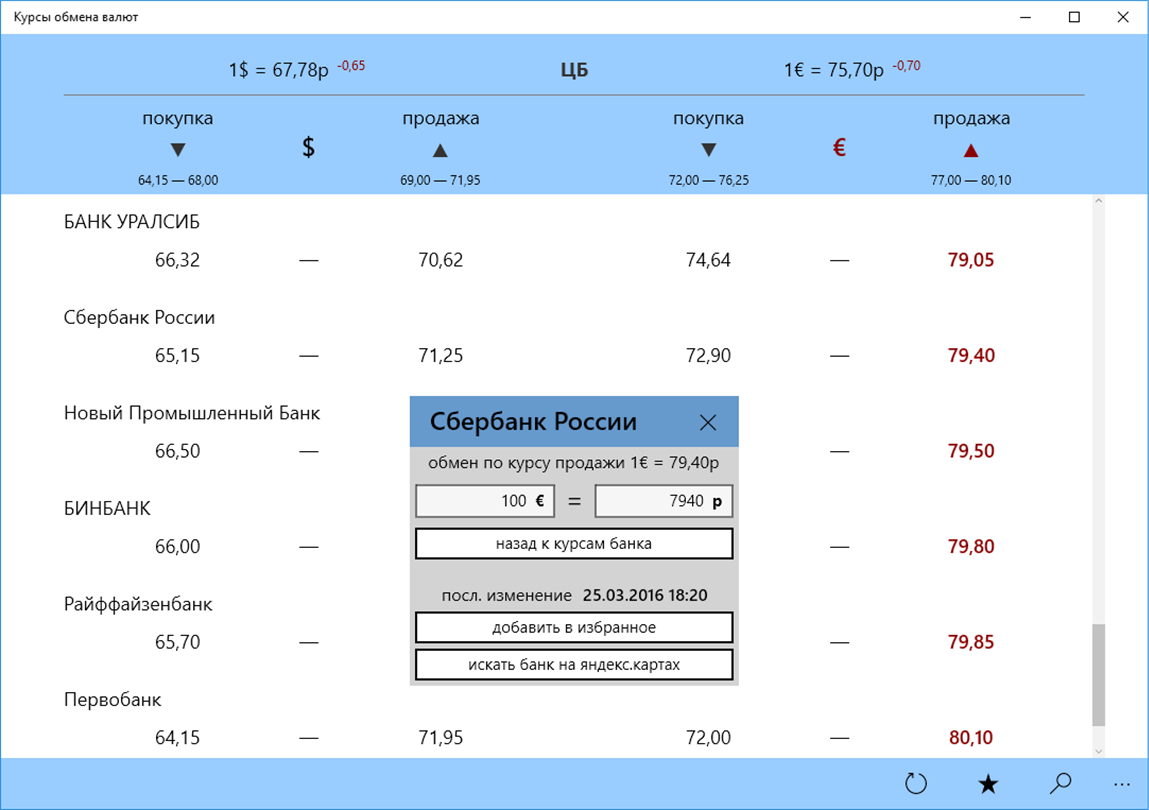Click Первобанк dollar sell rate 71,95
The image size is (1149, 810).
click(440, 737)
